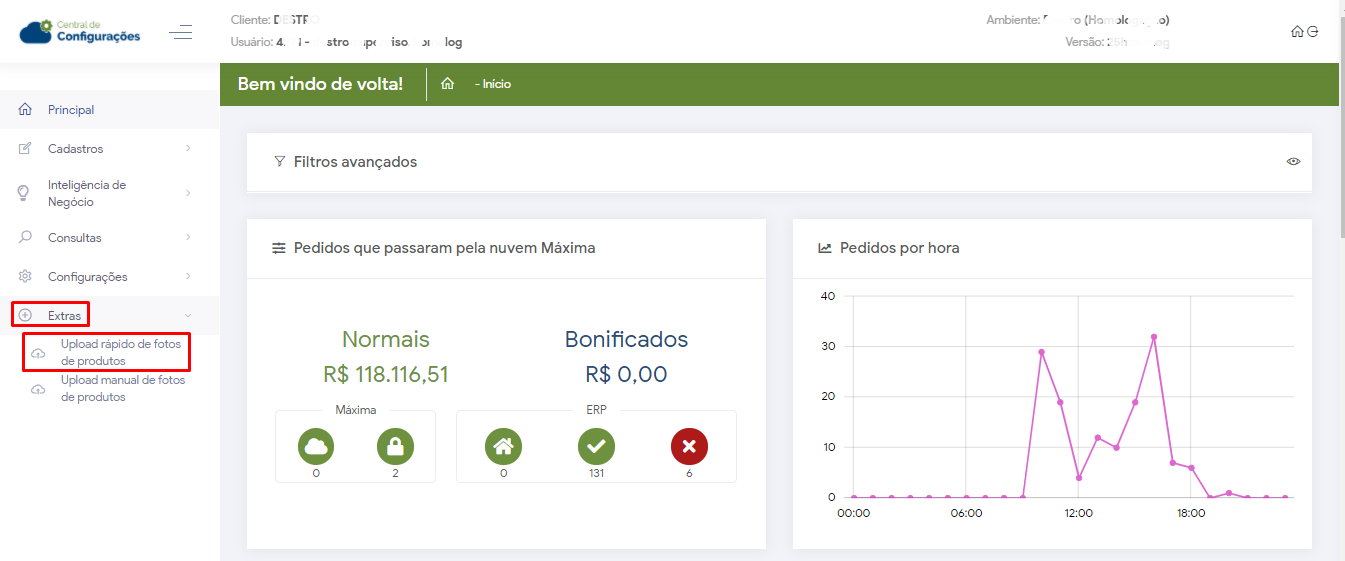Click the green cloud icon under Máxima
This screenshot has height=561, width=1345.
(x=316, y=446)
